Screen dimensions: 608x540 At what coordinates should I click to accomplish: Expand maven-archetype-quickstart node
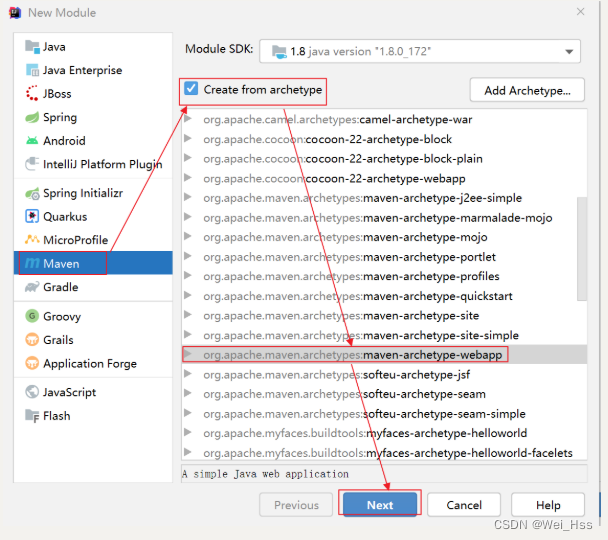188,295
